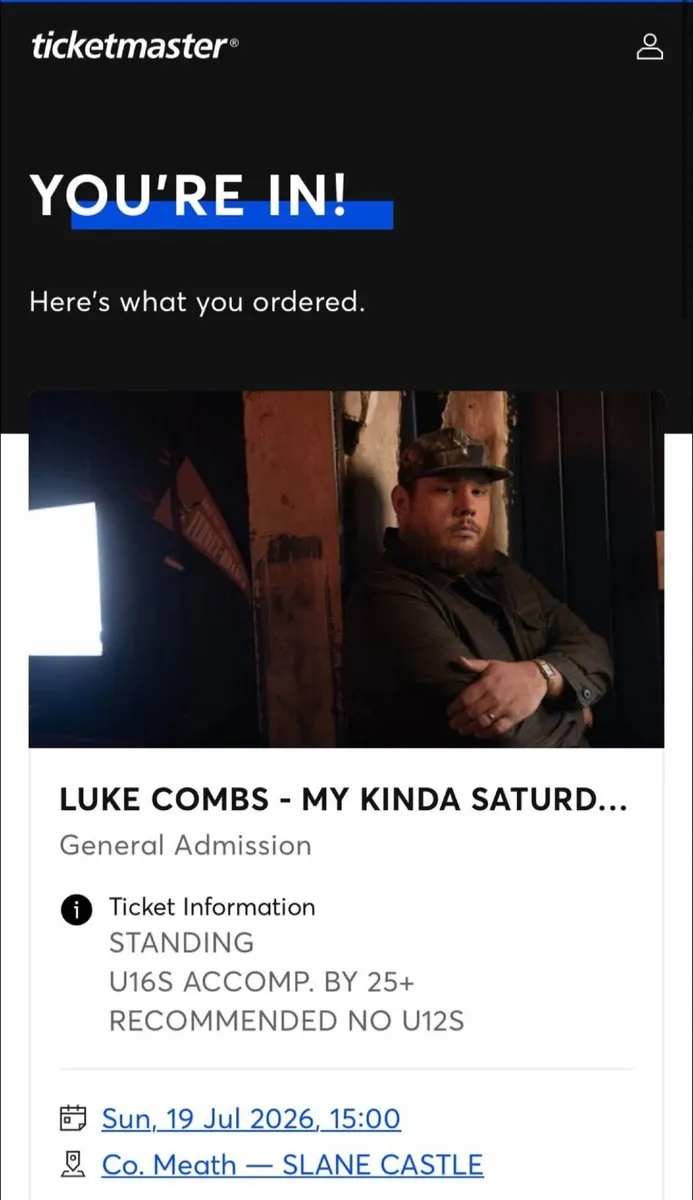Viewport: 693px width, 1200px height.
Task: Click the General Admission label
Action: click(185, 845)
